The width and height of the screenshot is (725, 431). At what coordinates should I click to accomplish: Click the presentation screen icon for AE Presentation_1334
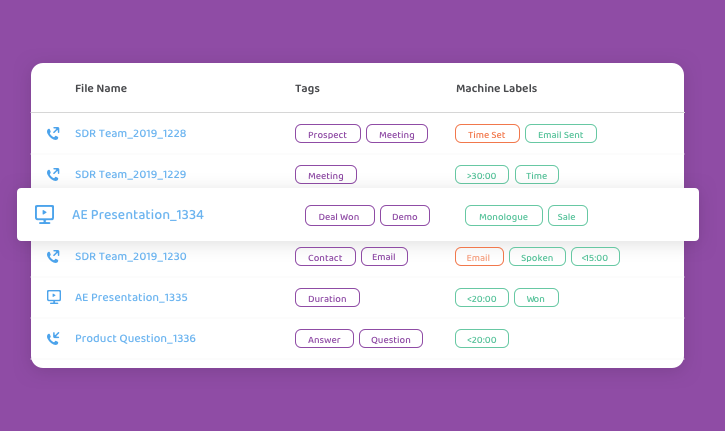(x=44, y=215)
